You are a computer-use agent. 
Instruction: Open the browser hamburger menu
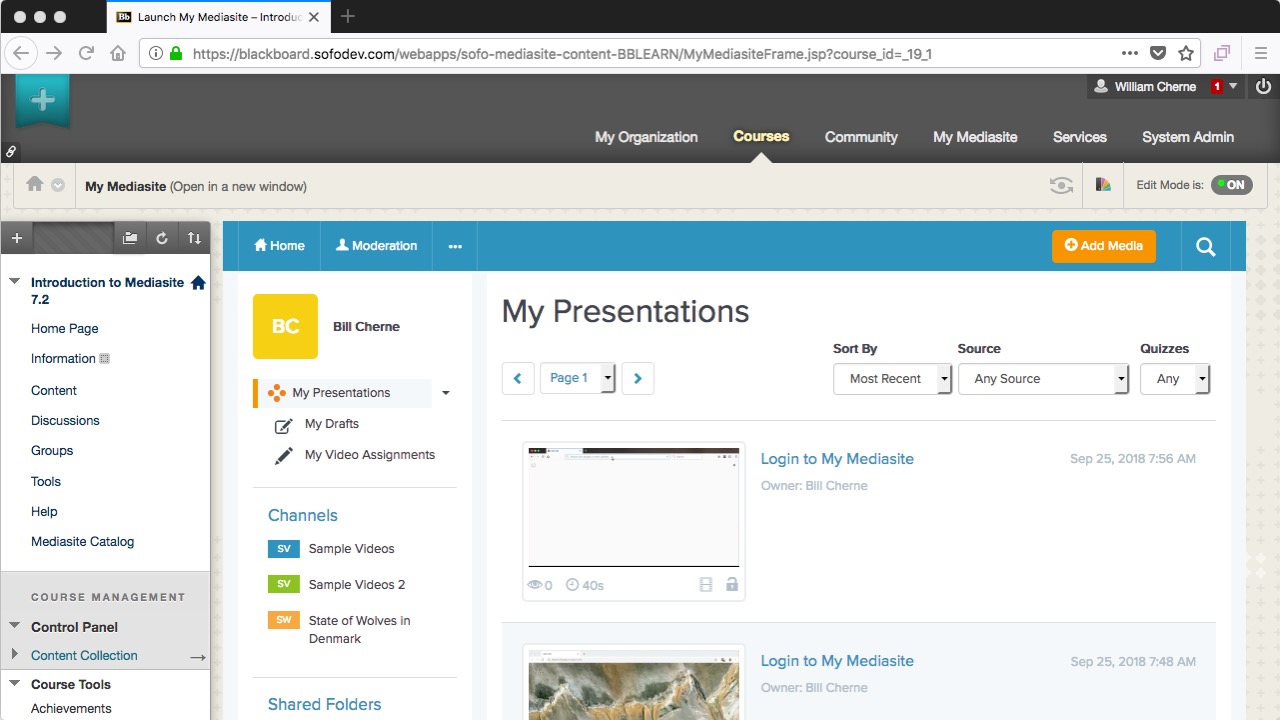point(1261,53)
